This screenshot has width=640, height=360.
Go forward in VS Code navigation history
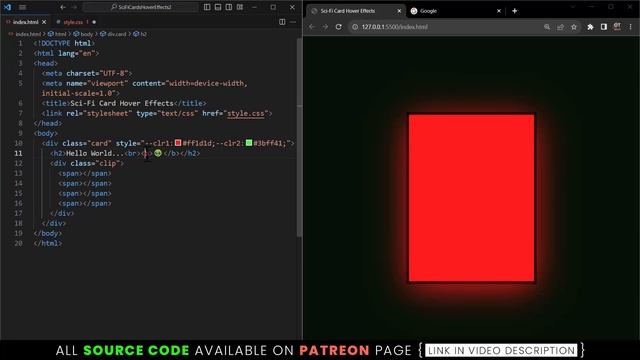pyautogui.click(x=74, y=7)
